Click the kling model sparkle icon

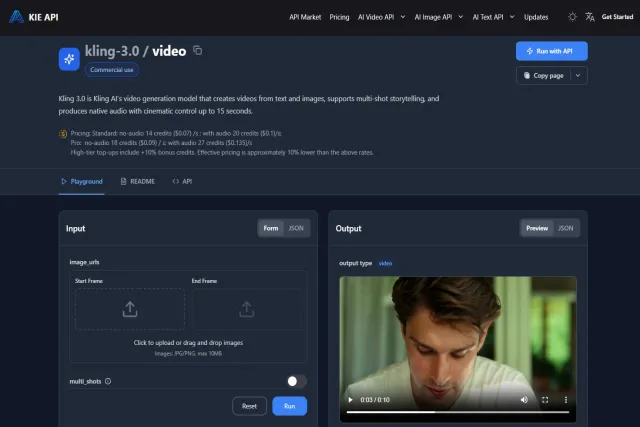(69, 59)
